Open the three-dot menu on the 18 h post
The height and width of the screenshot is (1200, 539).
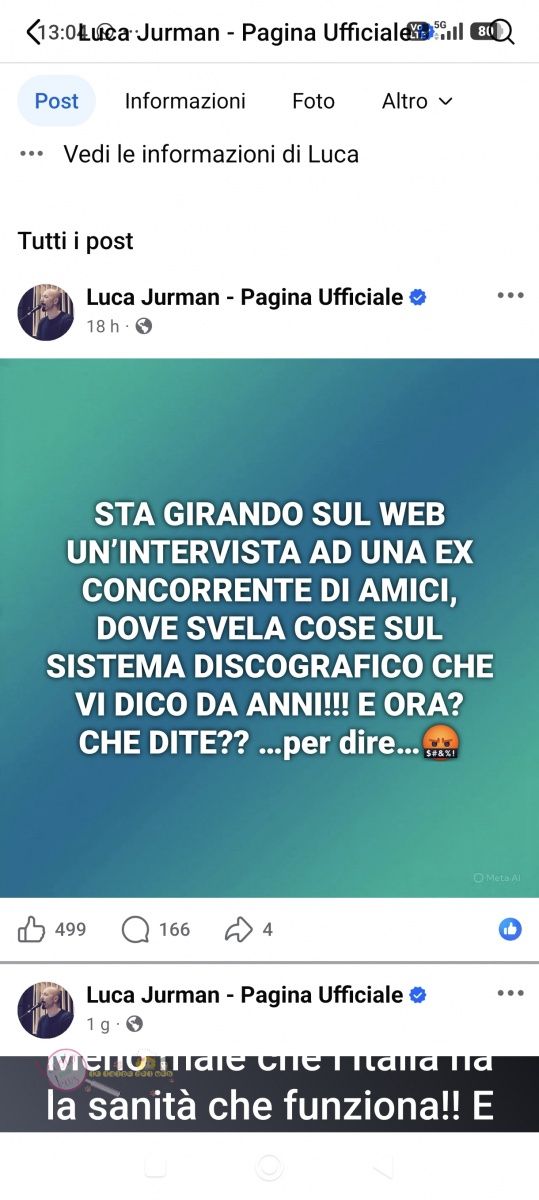pos(510,295)
